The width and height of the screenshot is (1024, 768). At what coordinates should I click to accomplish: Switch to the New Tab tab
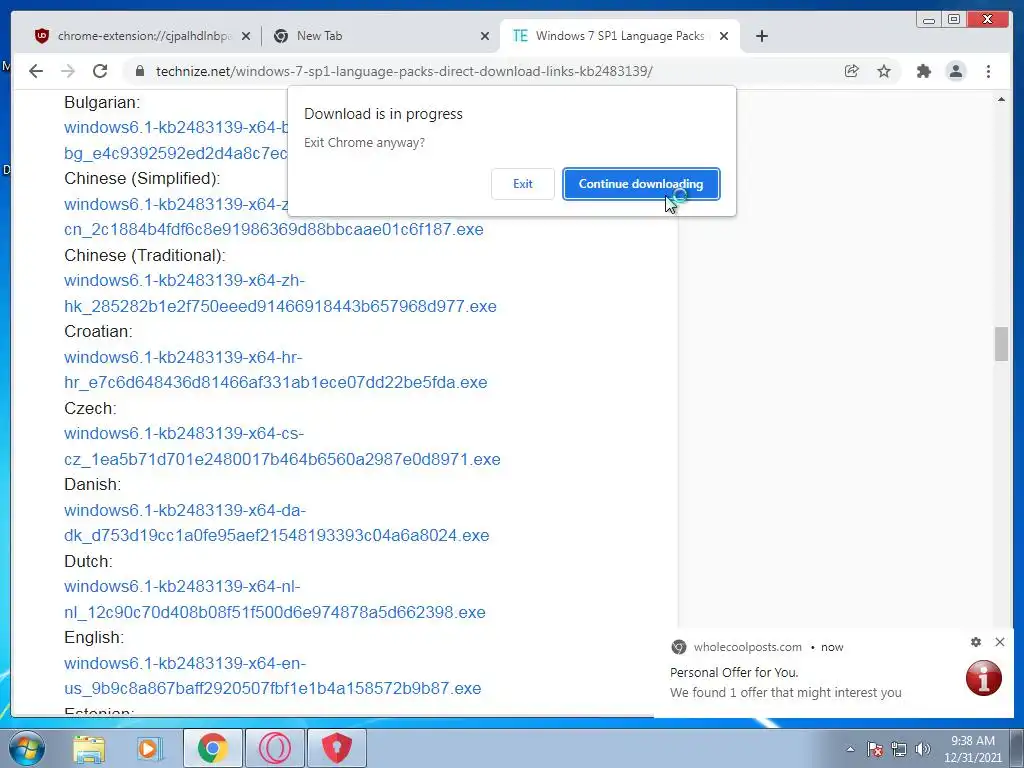379,36
